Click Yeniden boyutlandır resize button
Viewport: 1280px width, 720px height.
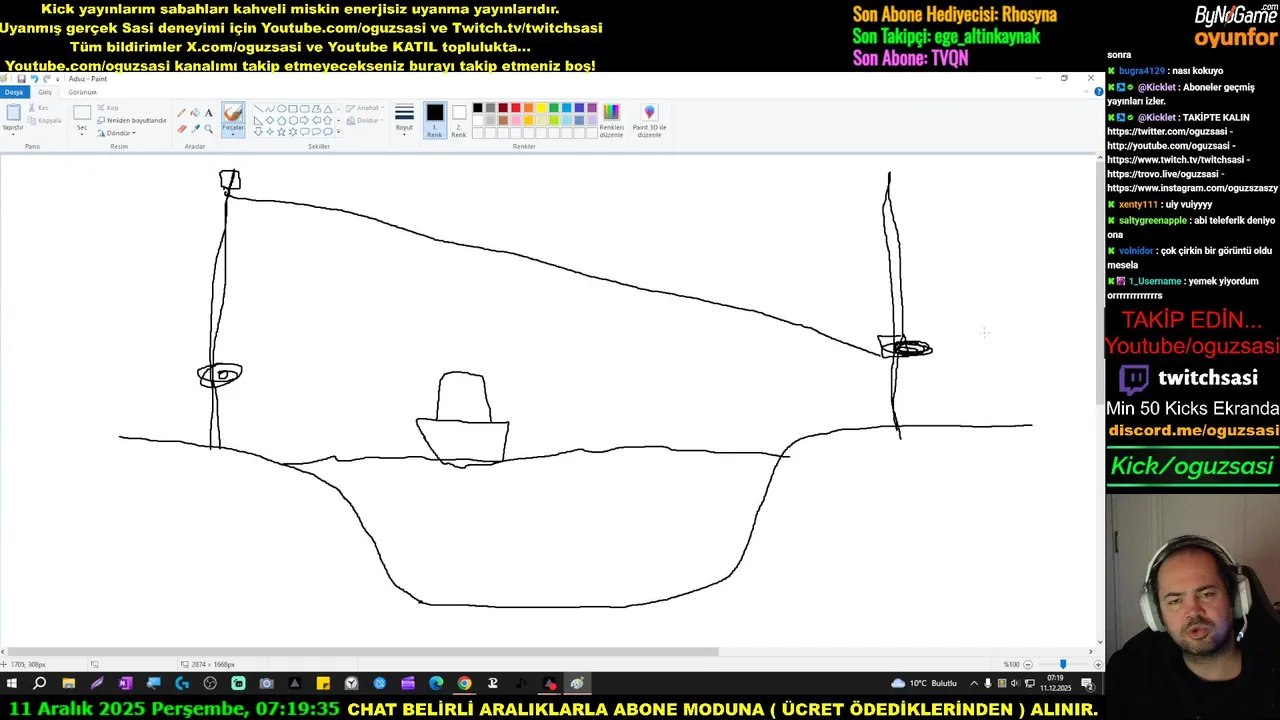[132, 120]
